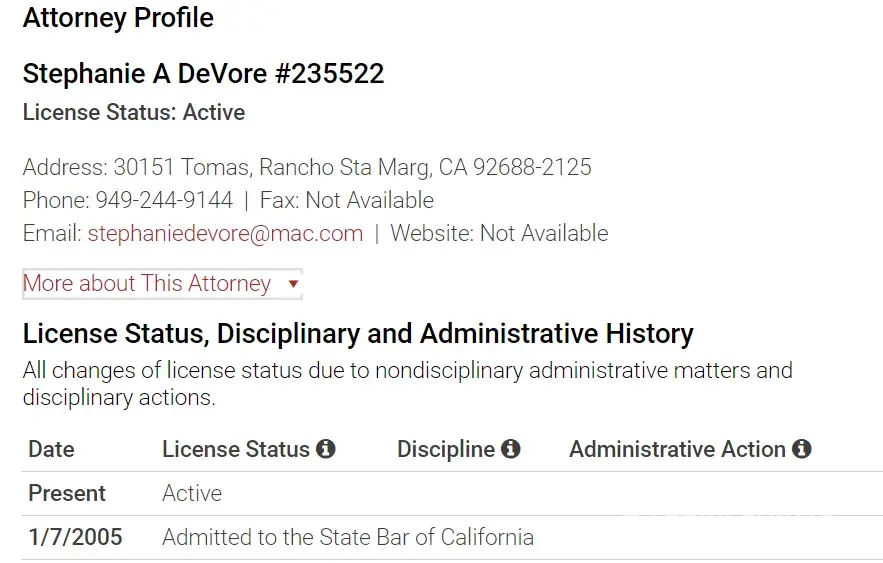This screenshot has height=563, width=883.
Task: Click the info icon next to Discipline
Action: 511,450
